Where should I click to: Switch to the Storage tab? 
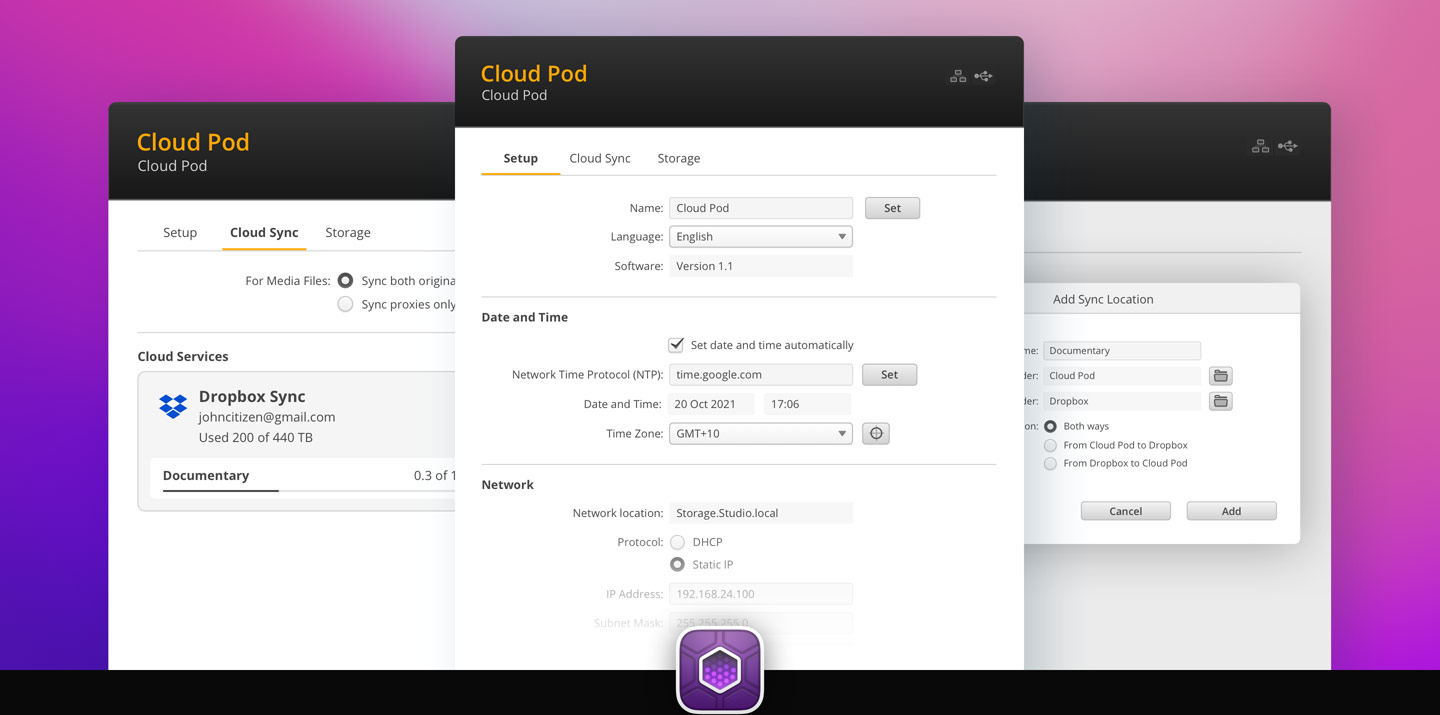pos(678,158)
